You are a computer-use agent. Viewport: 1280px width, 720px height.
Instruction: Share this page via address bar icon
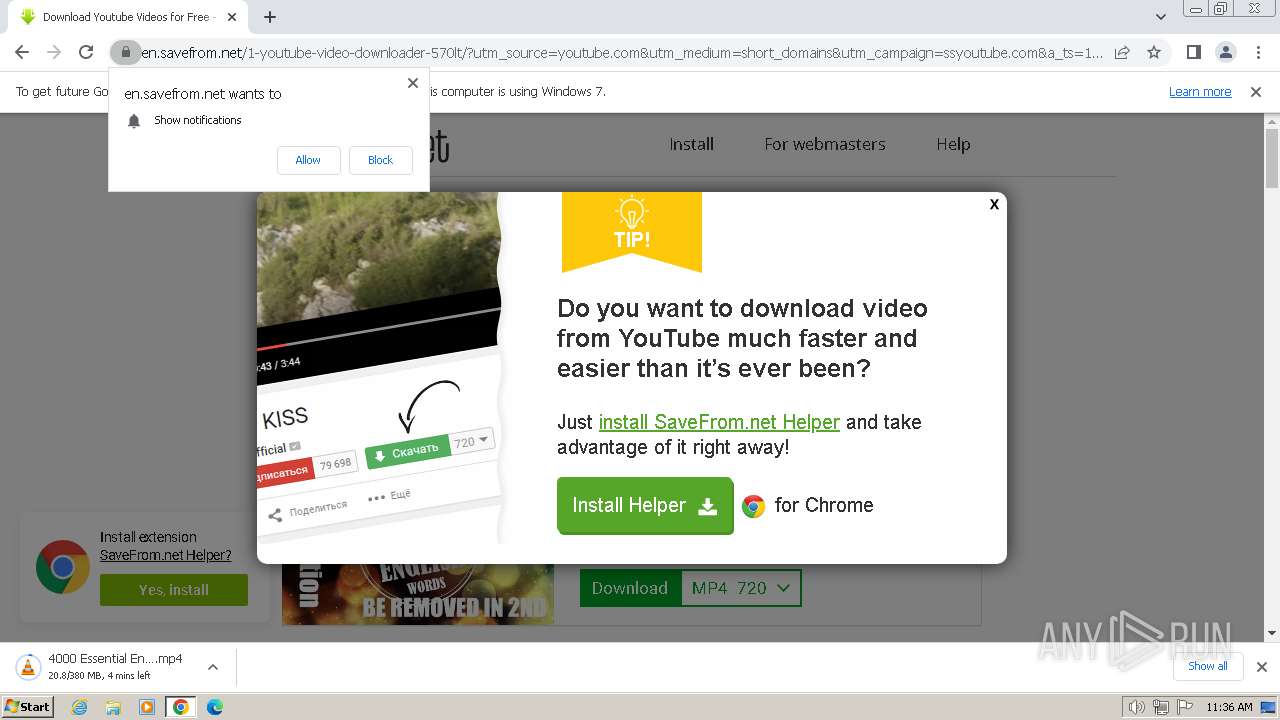point(1122,52)
